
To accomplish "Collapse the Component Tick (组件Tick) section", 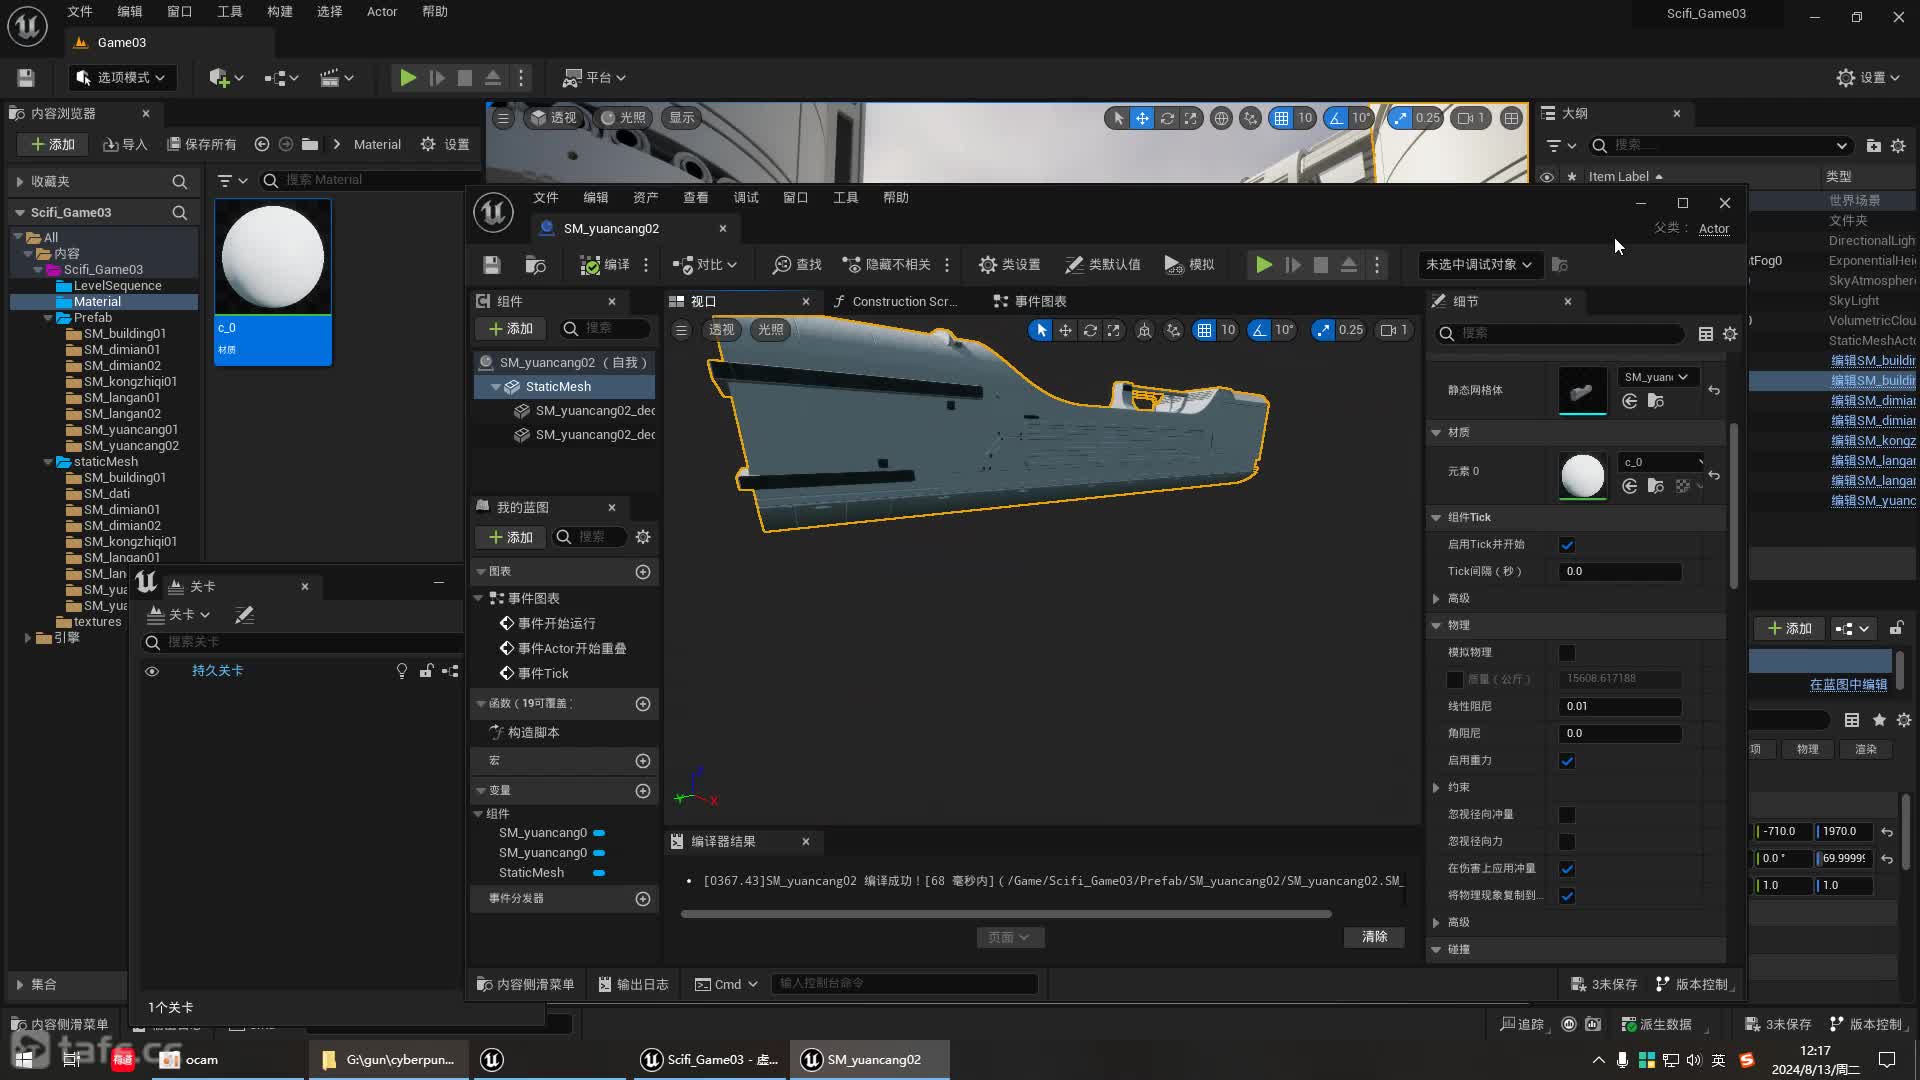I will (1436, 517).
